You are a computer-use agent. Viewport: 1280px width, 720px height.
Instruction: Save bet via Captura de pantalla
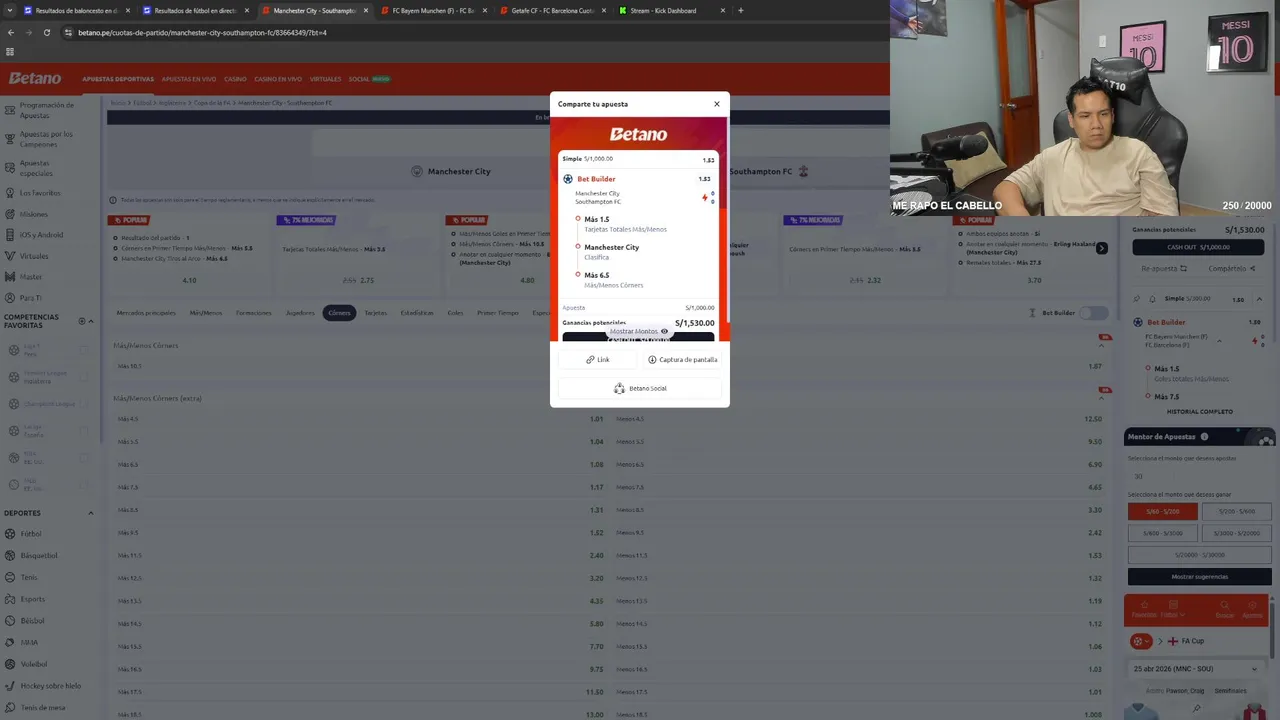682,359
